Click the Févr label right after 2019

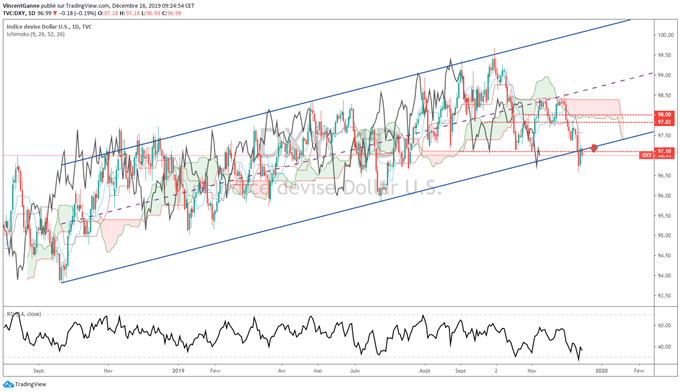(x=215, y=371)
